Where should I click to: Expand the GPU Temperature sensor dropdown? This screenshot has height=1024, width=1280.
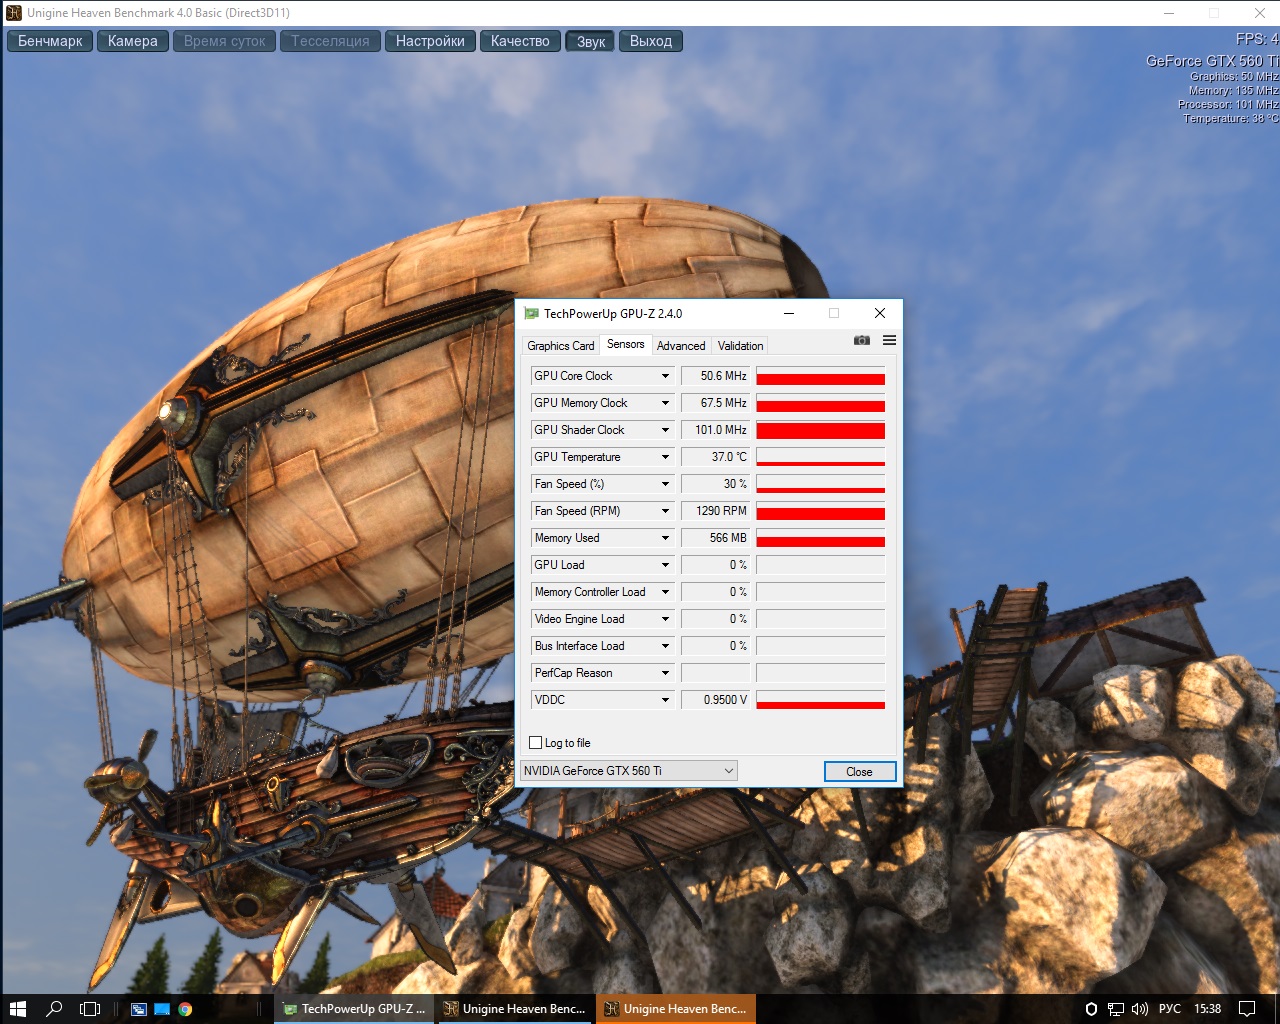pyautogui.click(x=665, y=457)
